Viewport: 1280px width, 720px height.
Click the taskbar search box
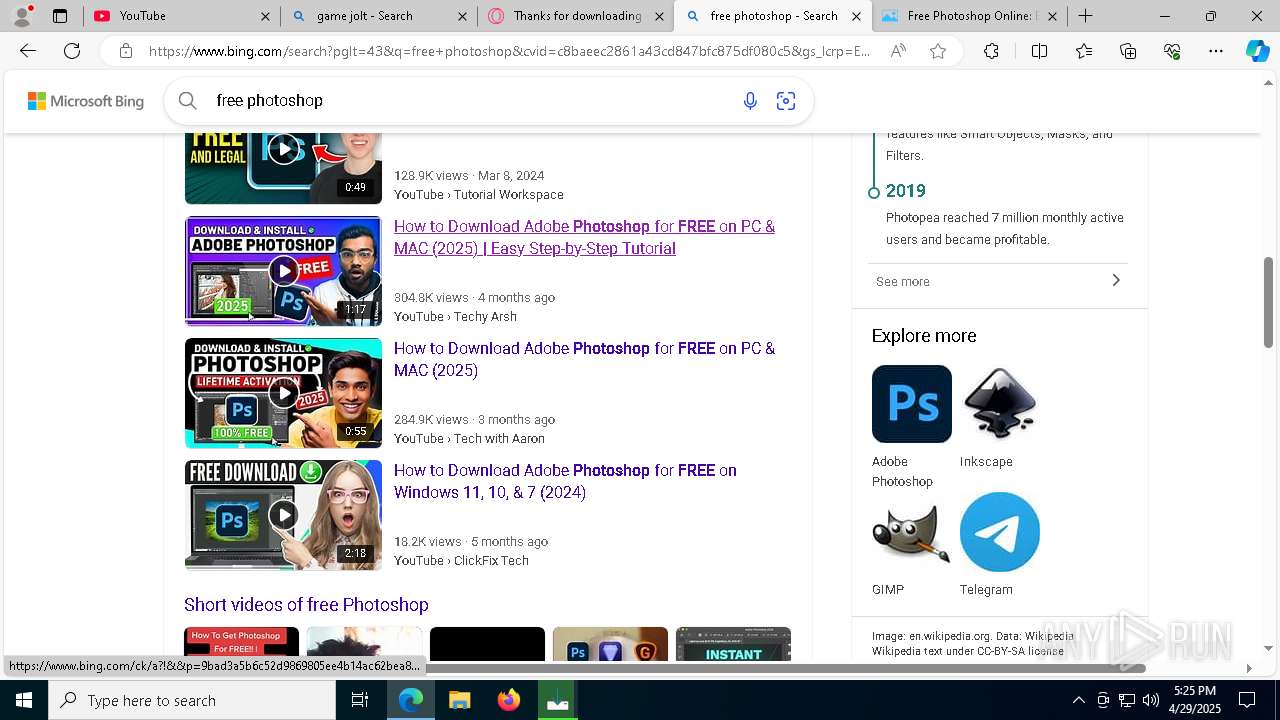coord(192,700)
